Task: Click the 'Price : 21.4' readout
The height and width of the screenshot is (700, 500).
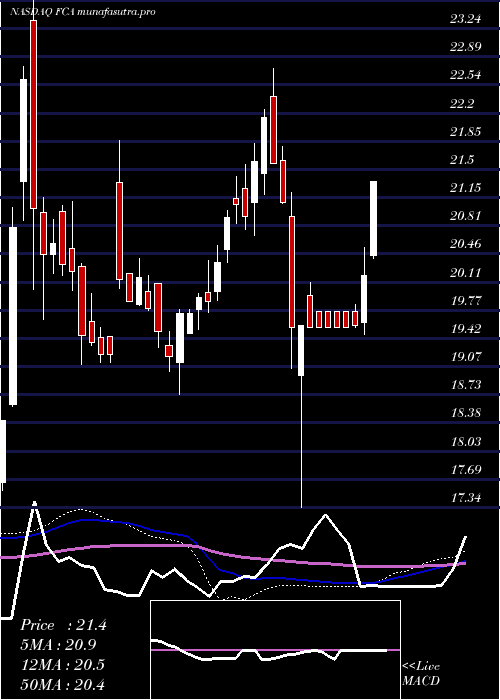Action: 63,625
